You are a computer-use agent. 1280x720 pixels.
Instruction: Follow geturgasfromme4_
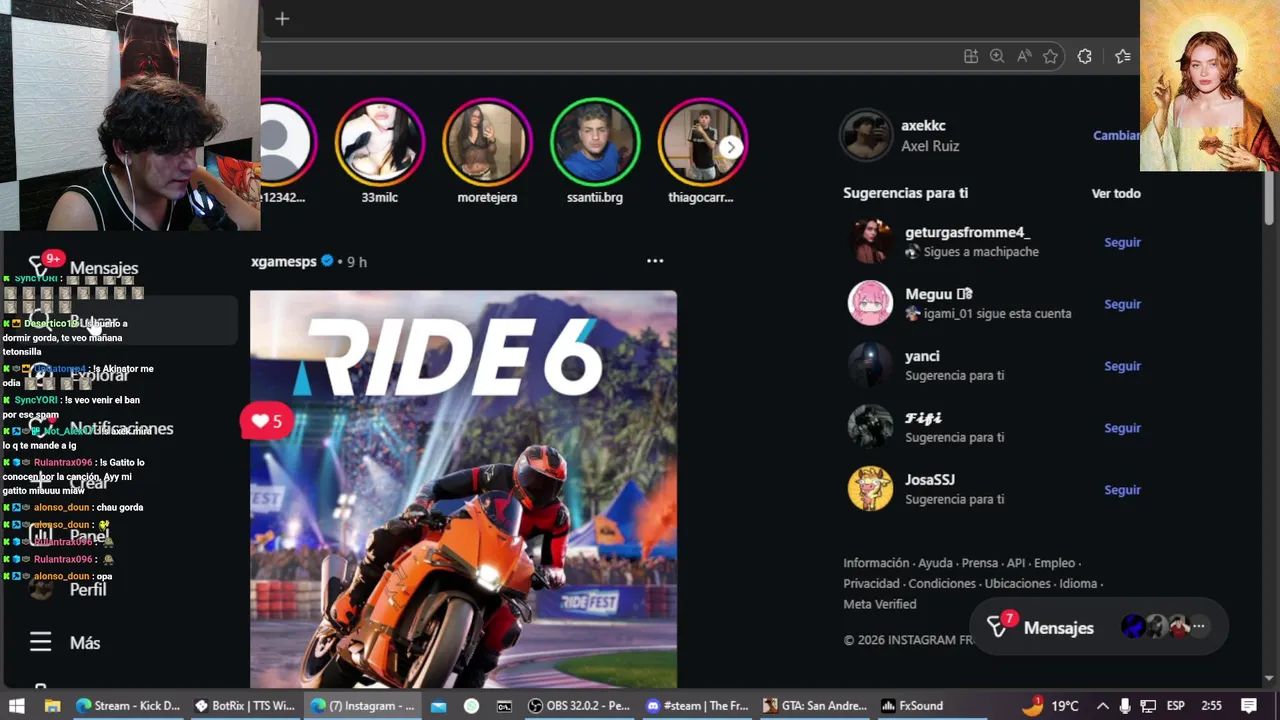1122,242
